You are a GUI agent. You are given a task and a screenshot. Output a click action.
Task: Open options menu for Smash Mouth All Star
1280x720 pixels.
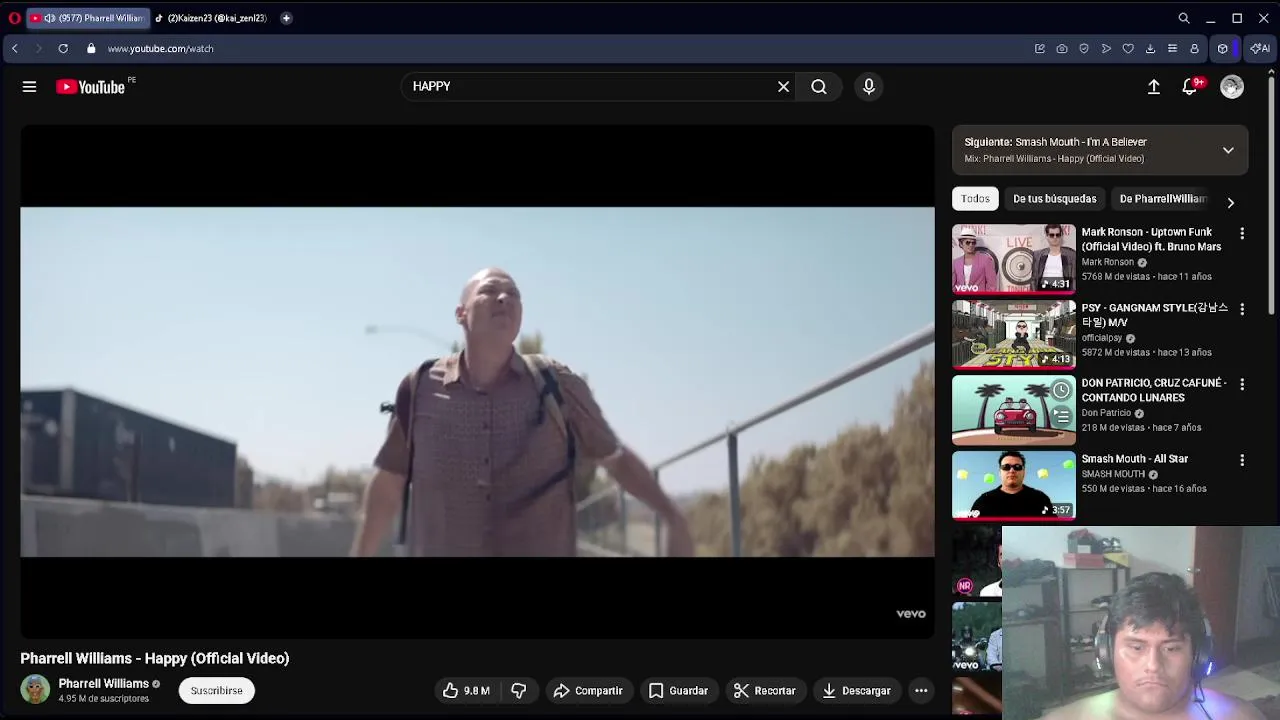click(1242, 461)
